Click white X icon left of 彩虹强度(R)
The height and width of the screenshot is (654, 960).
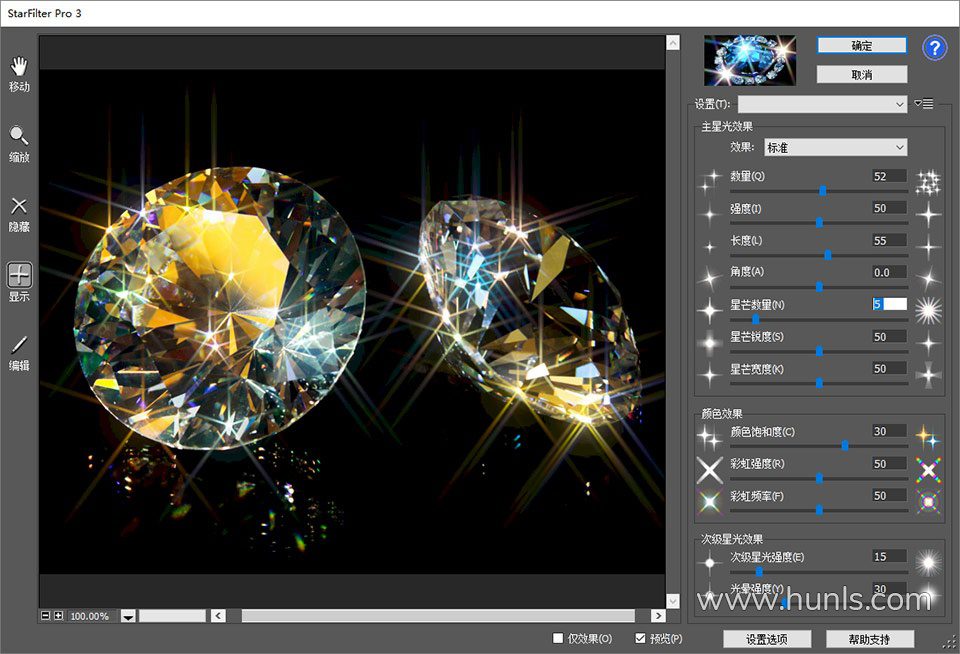point(710,470)
